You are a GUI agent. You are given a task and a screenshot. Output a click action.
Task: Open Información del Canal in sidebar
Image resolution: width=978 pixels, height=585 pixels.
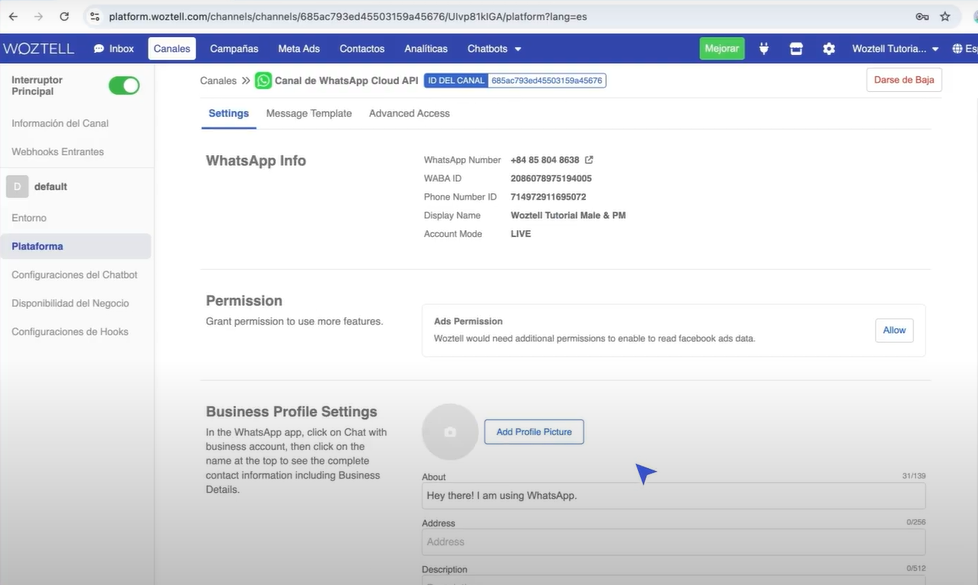point(60,123)
